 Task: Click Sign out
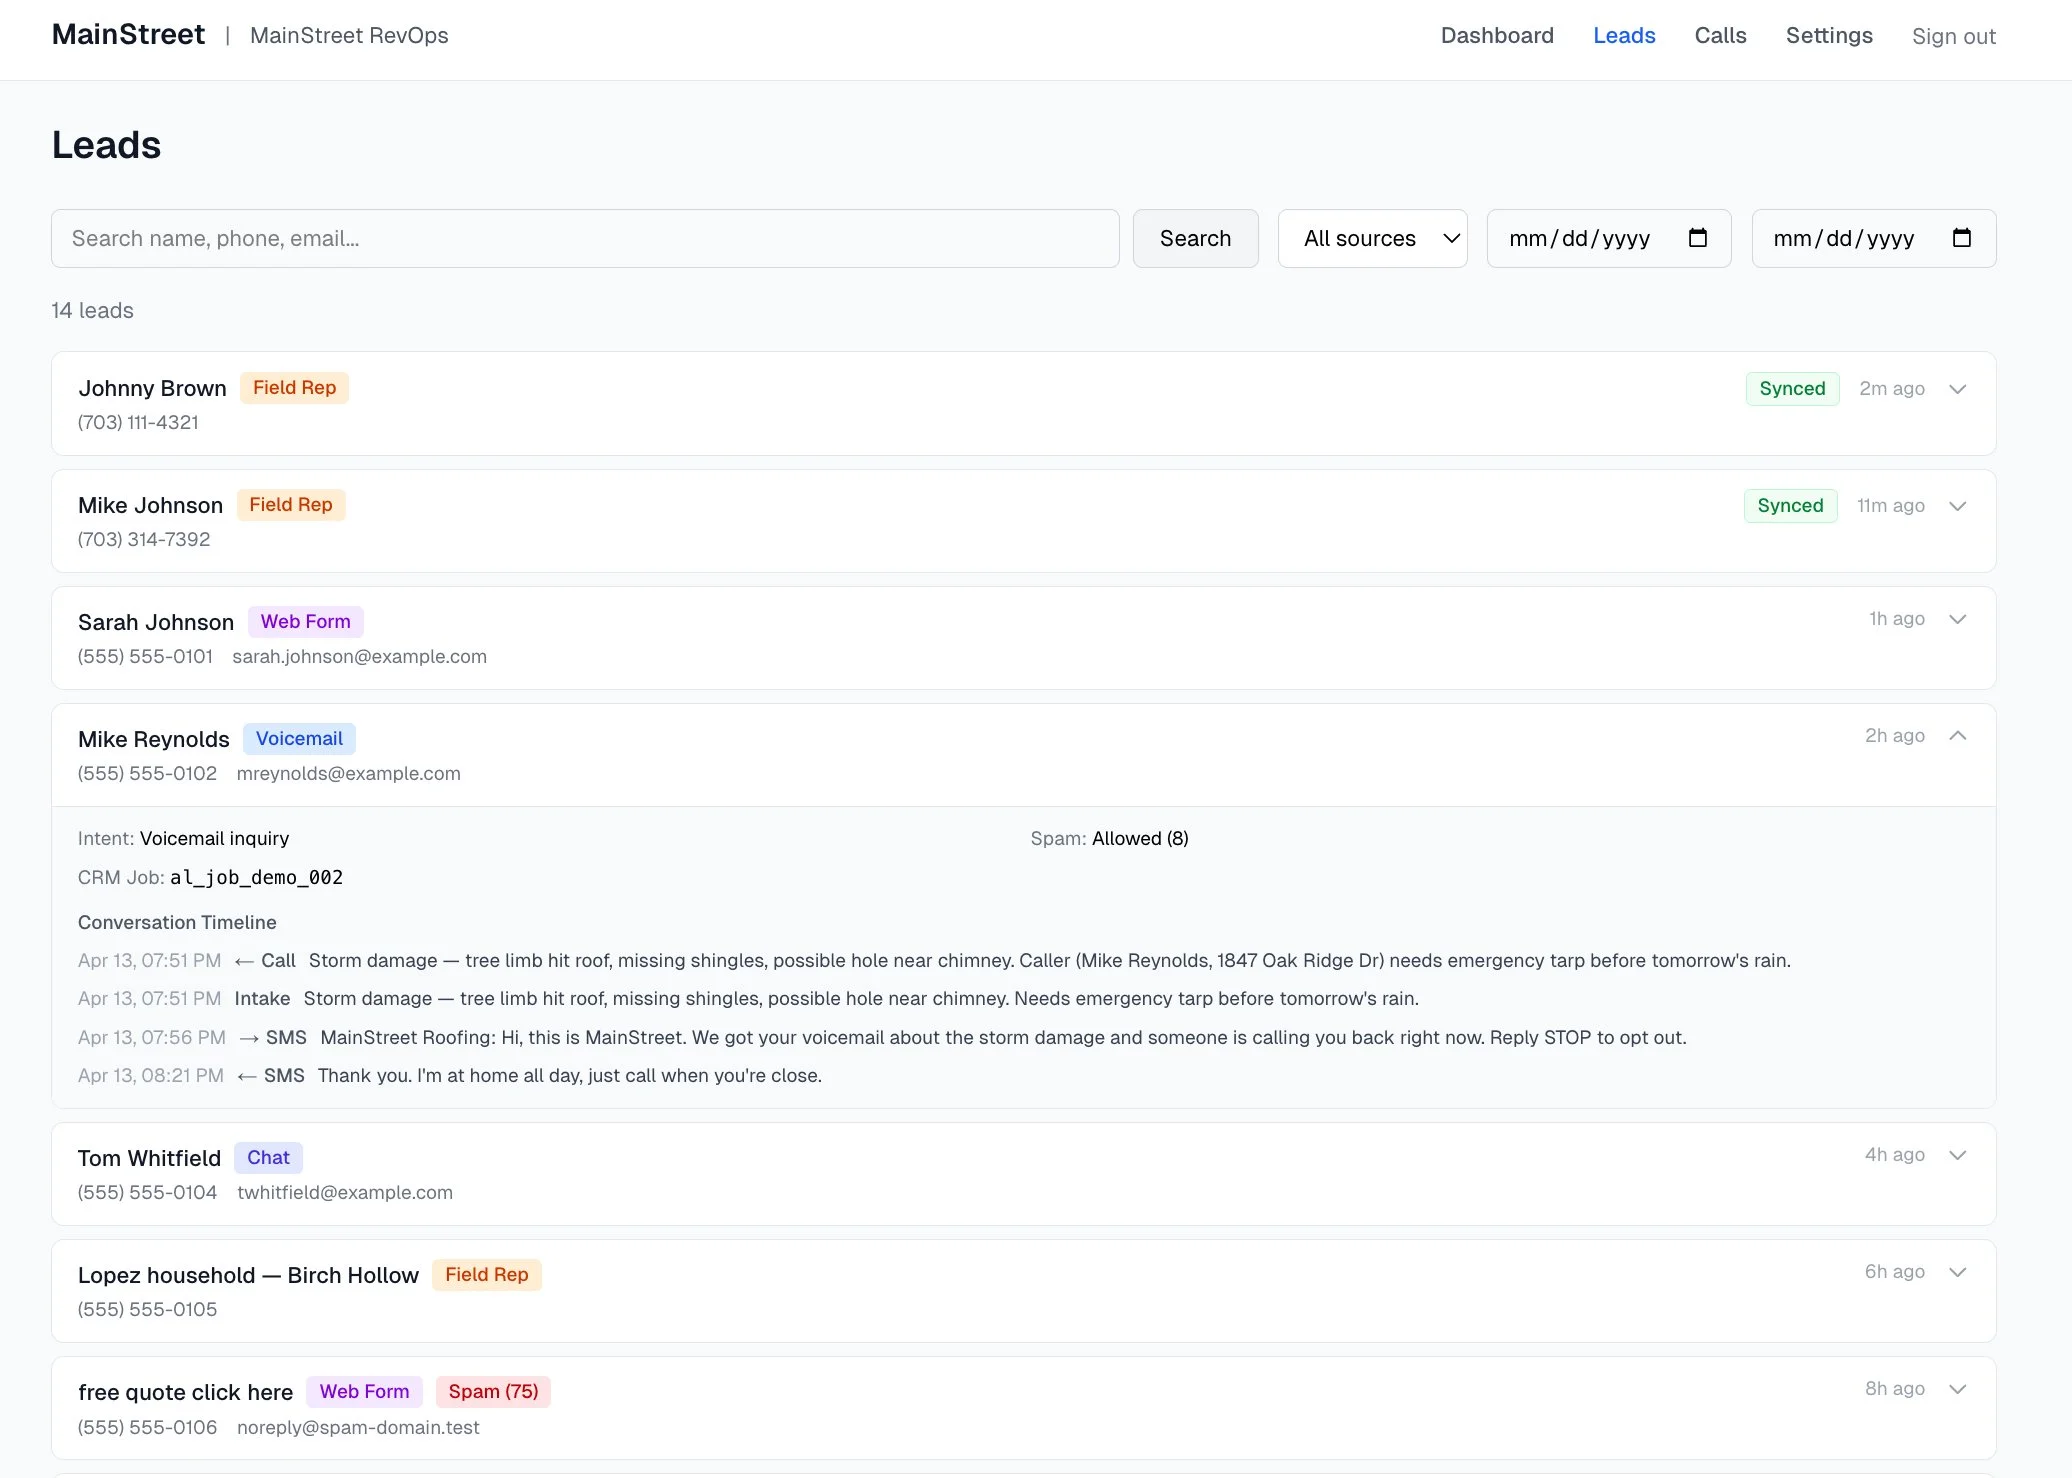tap(1952, 35)
